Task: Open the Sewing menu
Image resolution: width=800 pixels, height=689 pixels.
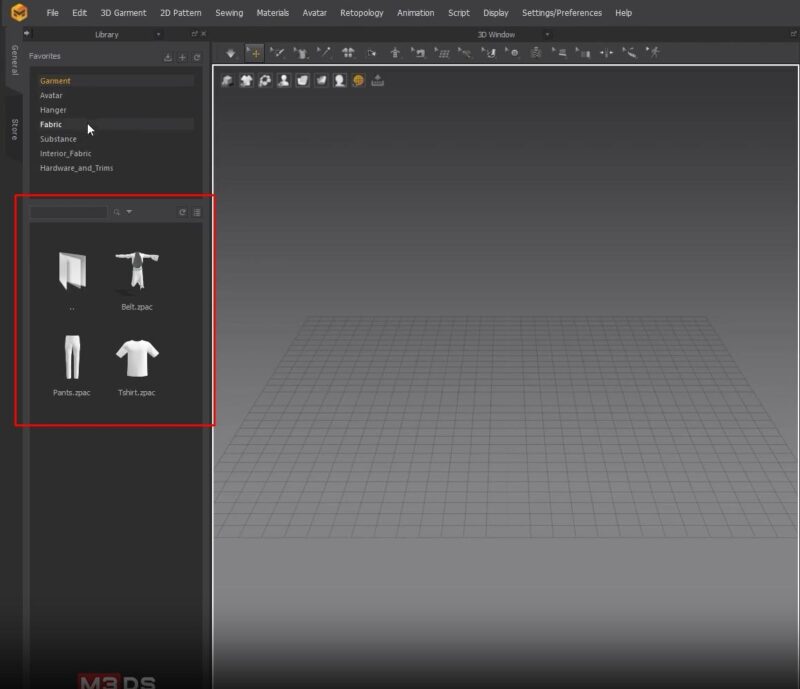Action: (x=228, y=13)
